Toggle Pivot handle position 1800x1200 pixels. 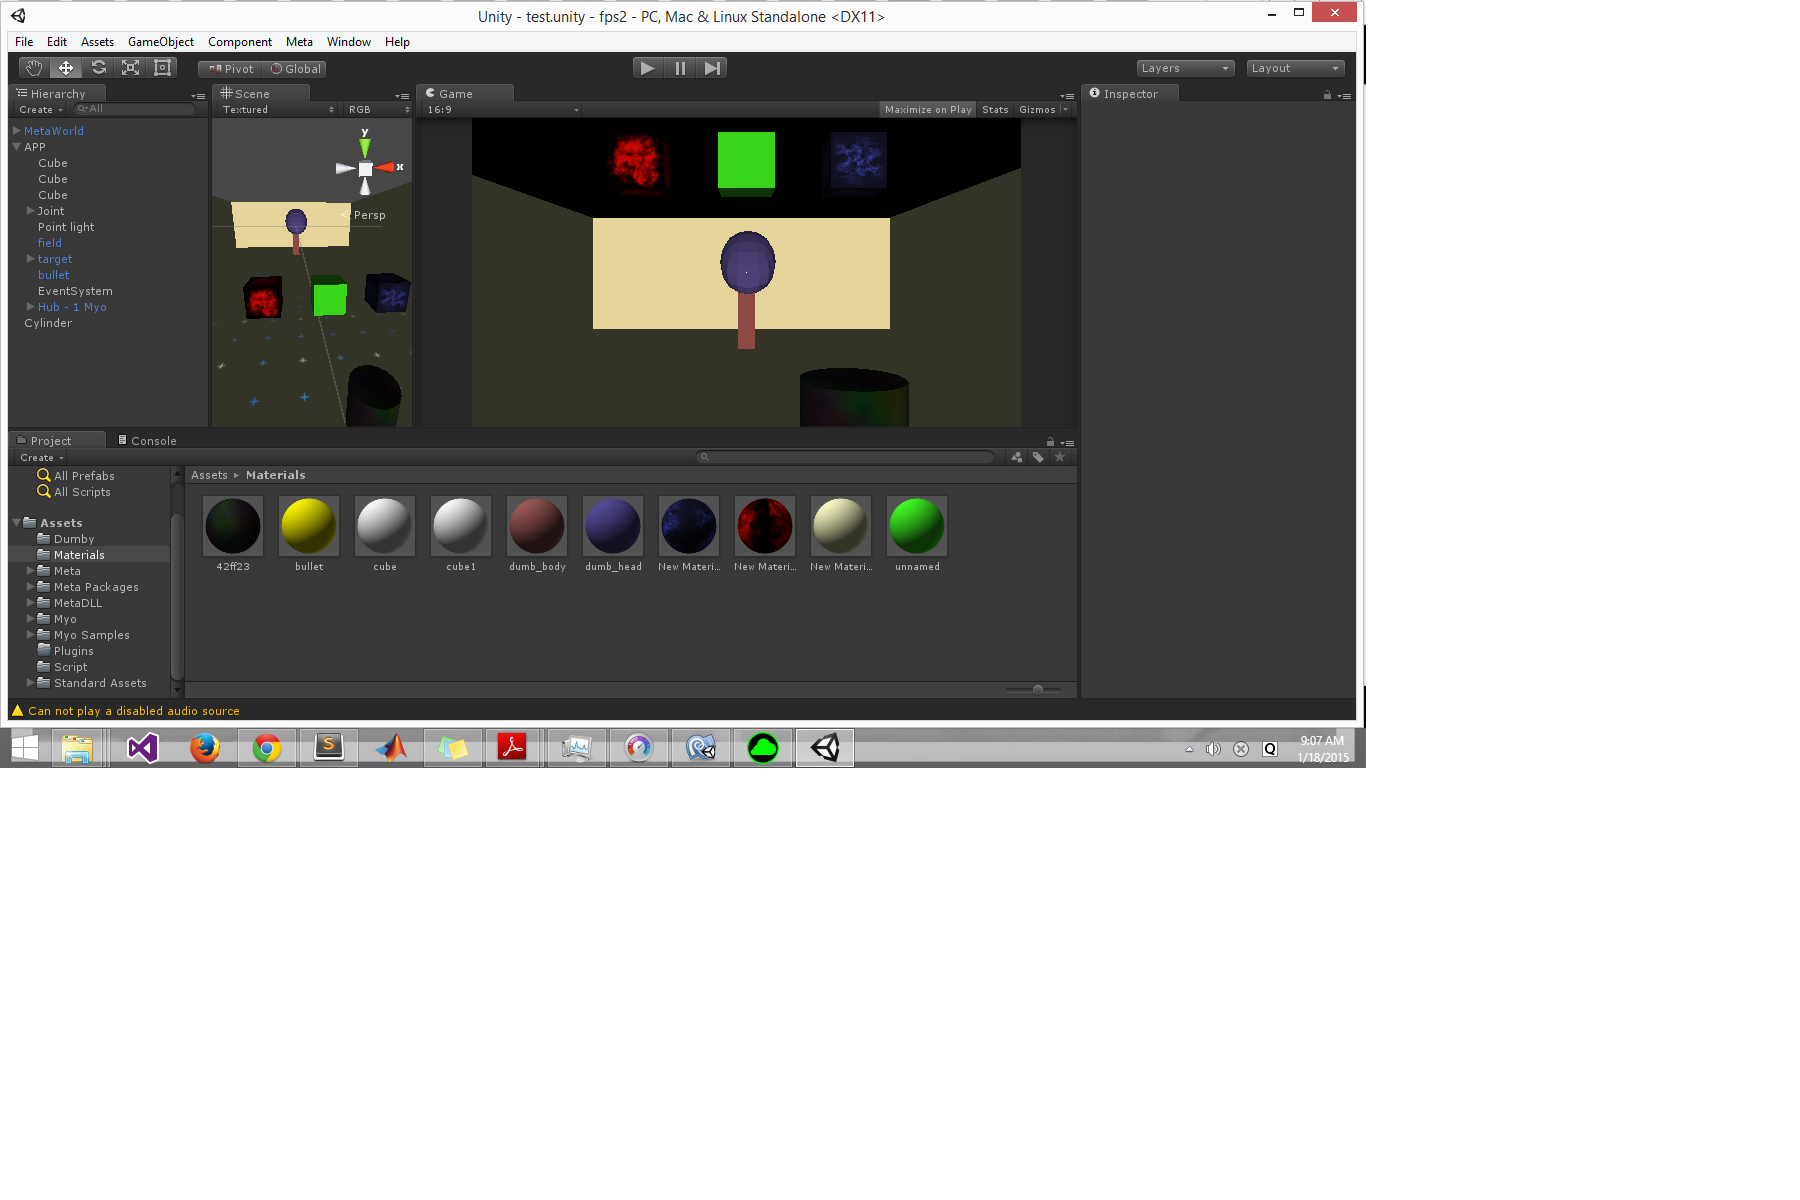230,69
